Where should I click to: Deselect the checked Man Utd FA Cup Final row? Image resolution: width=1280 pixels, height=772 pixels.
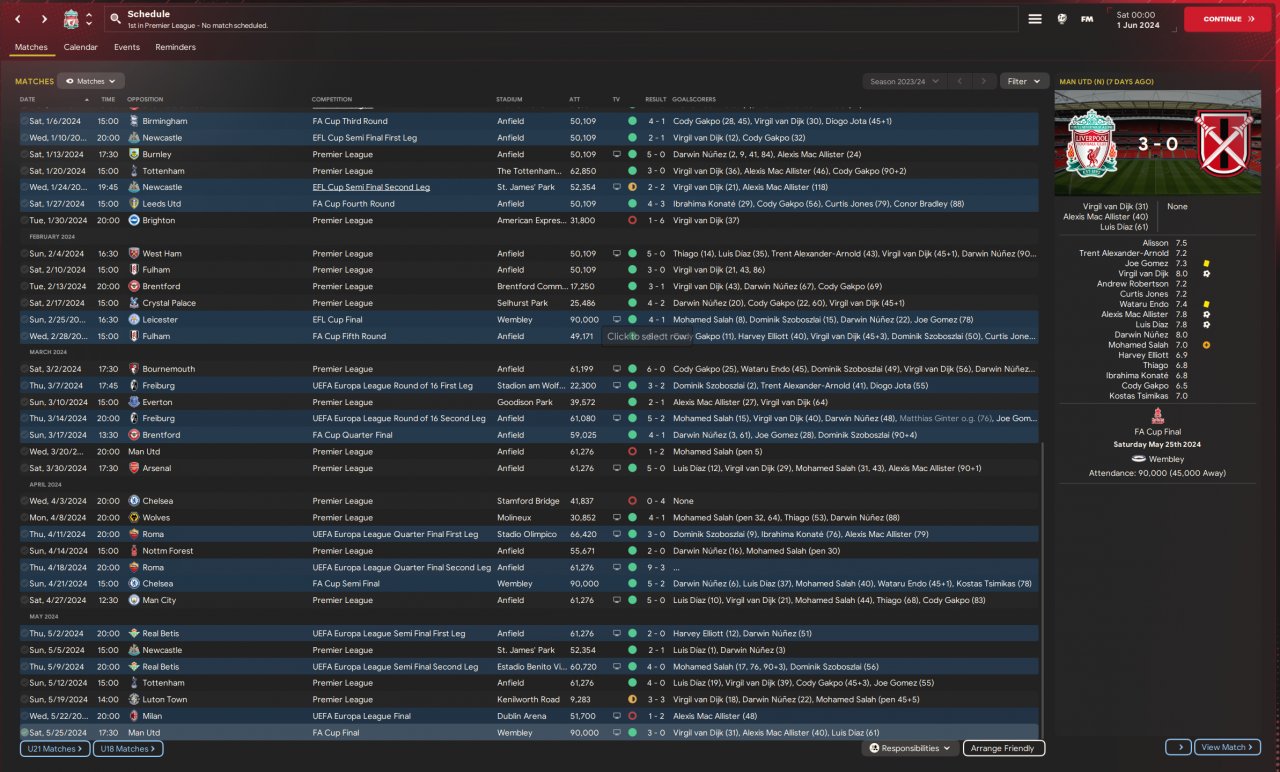25,733
